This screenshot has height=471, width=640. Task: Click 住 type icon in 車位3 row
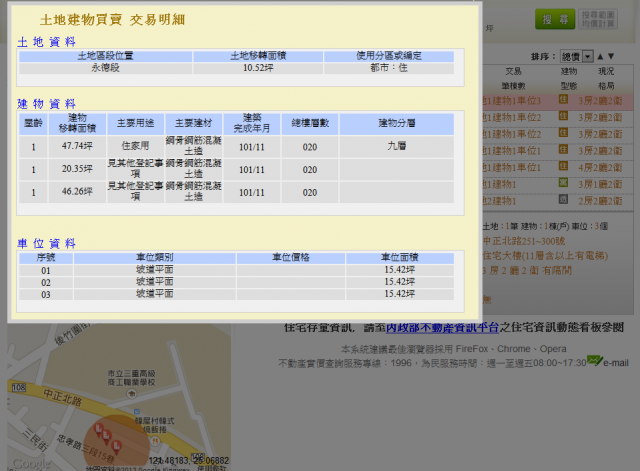pyautogui.click(x=563, y=99)
